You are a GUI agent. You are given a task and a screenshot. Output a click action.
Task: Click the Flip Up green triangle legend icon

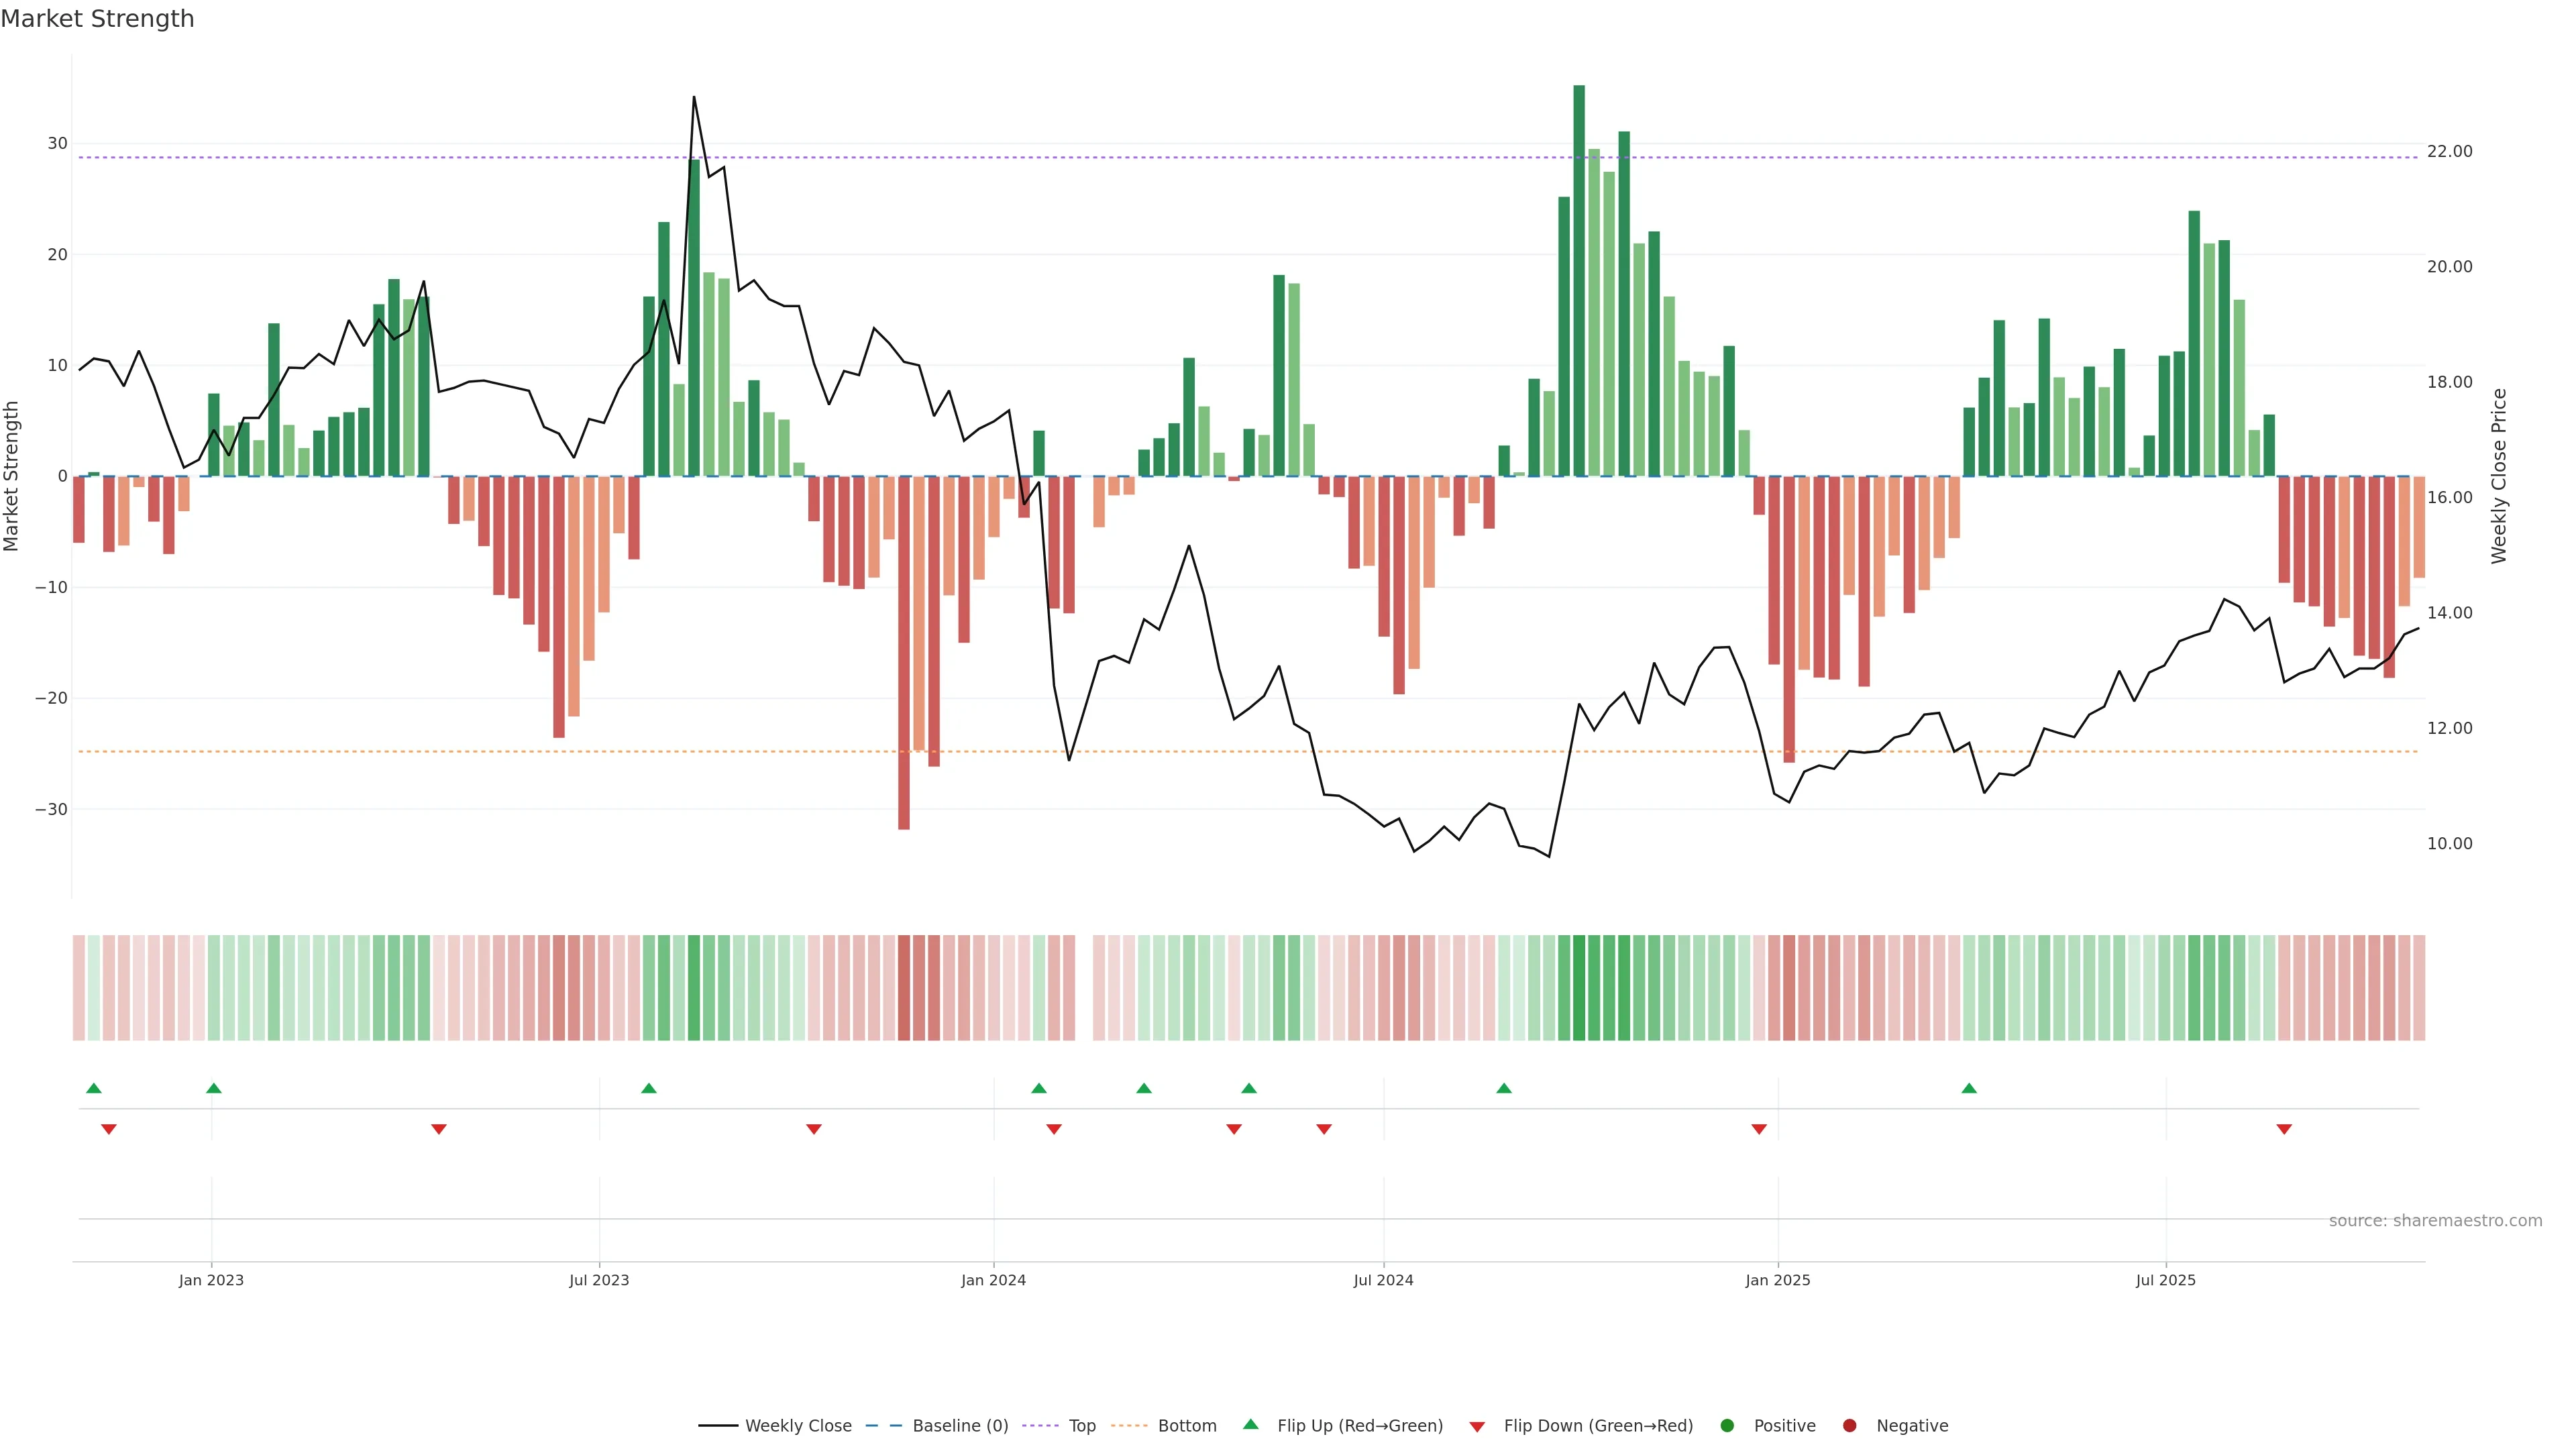(x=1250, y=1424)
